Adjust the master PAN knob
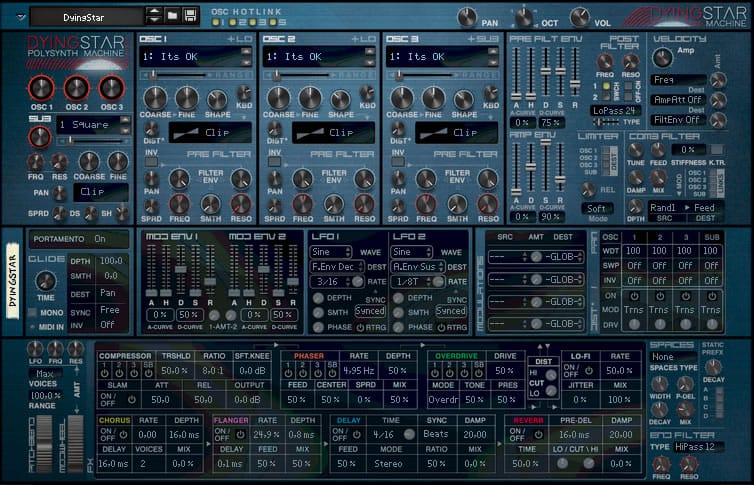 coord(466,17)
